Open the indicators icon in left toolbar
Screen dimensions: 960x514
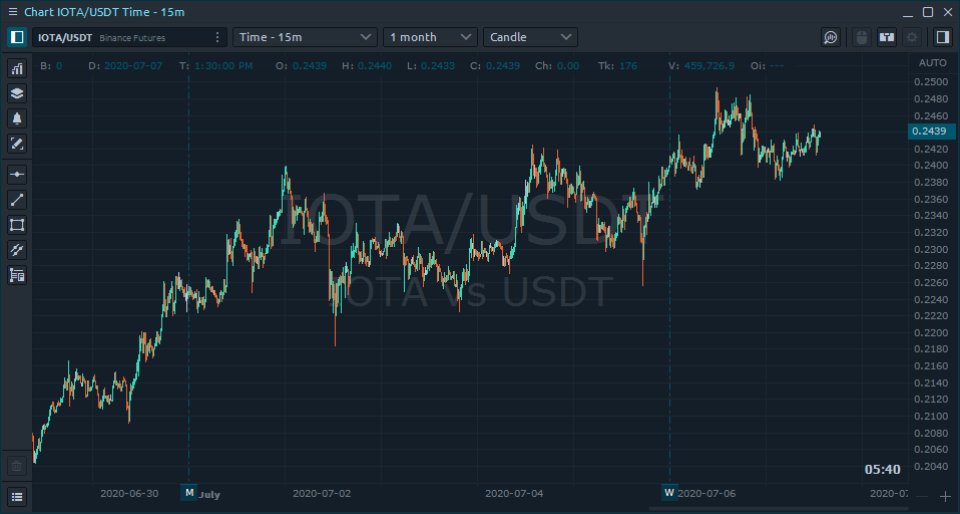(x=17, y=69)
